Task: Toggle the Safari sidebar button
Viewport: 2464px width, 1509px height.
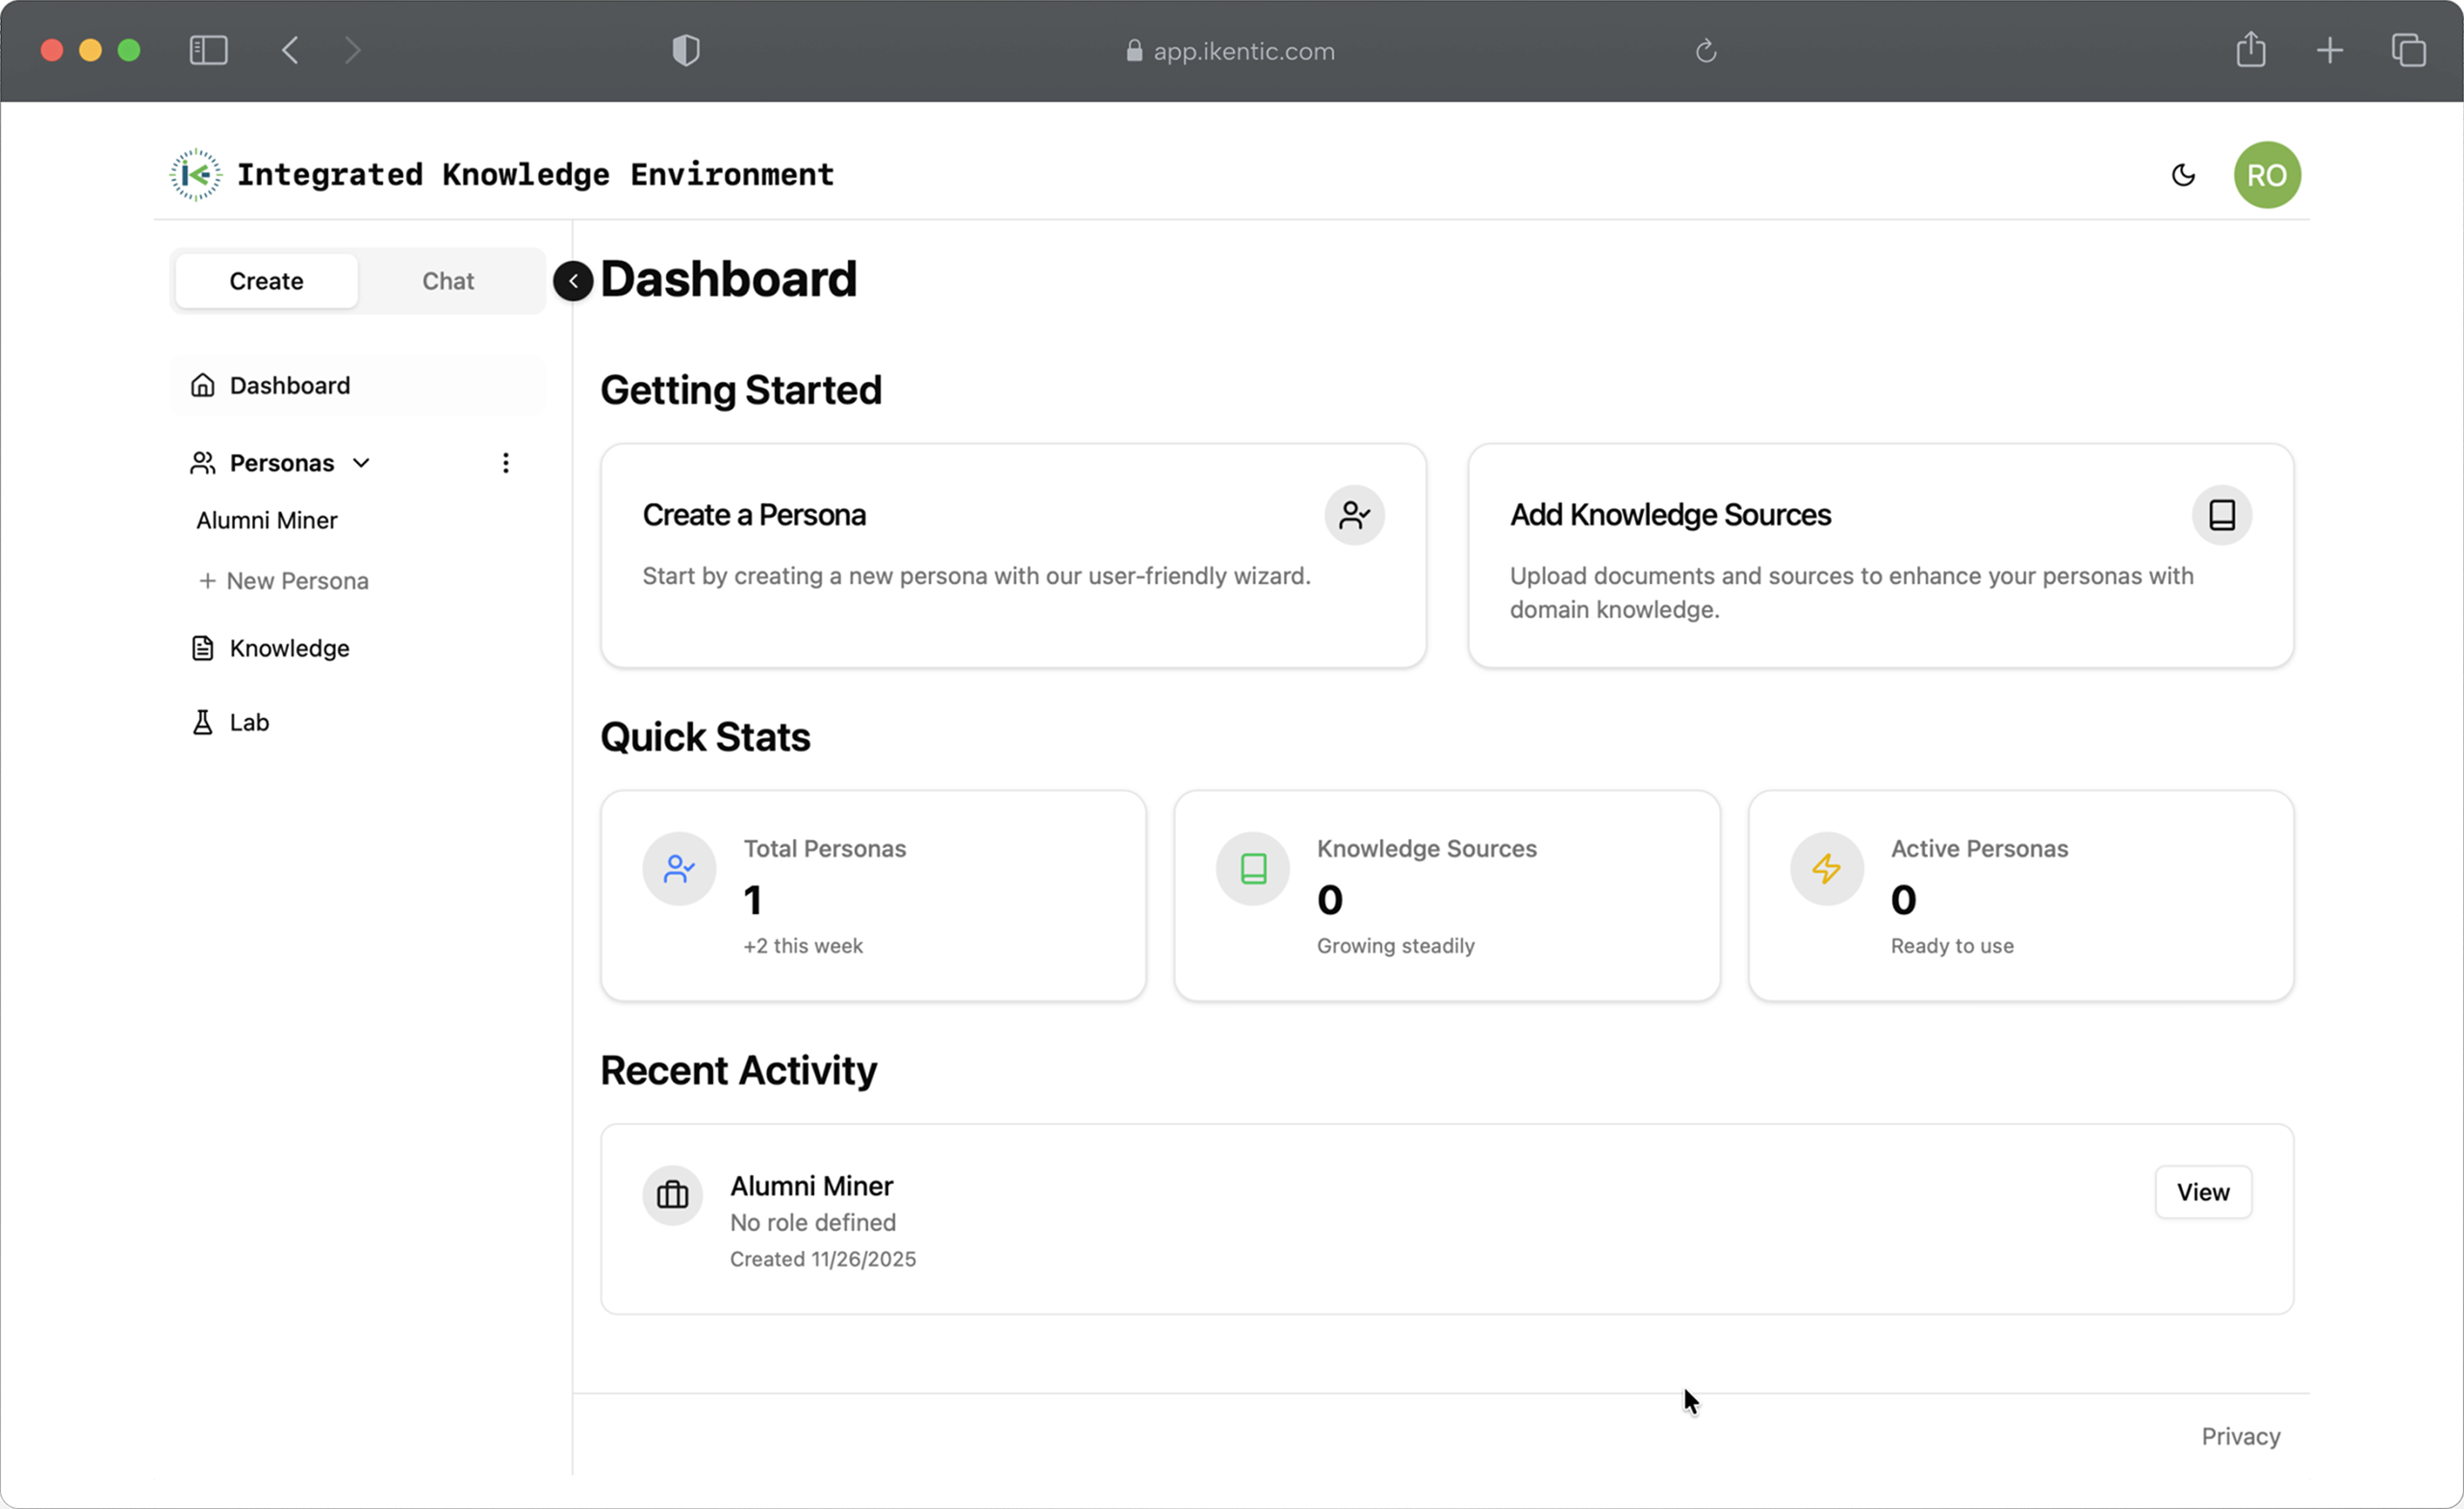Action: (x=209, y=50)
